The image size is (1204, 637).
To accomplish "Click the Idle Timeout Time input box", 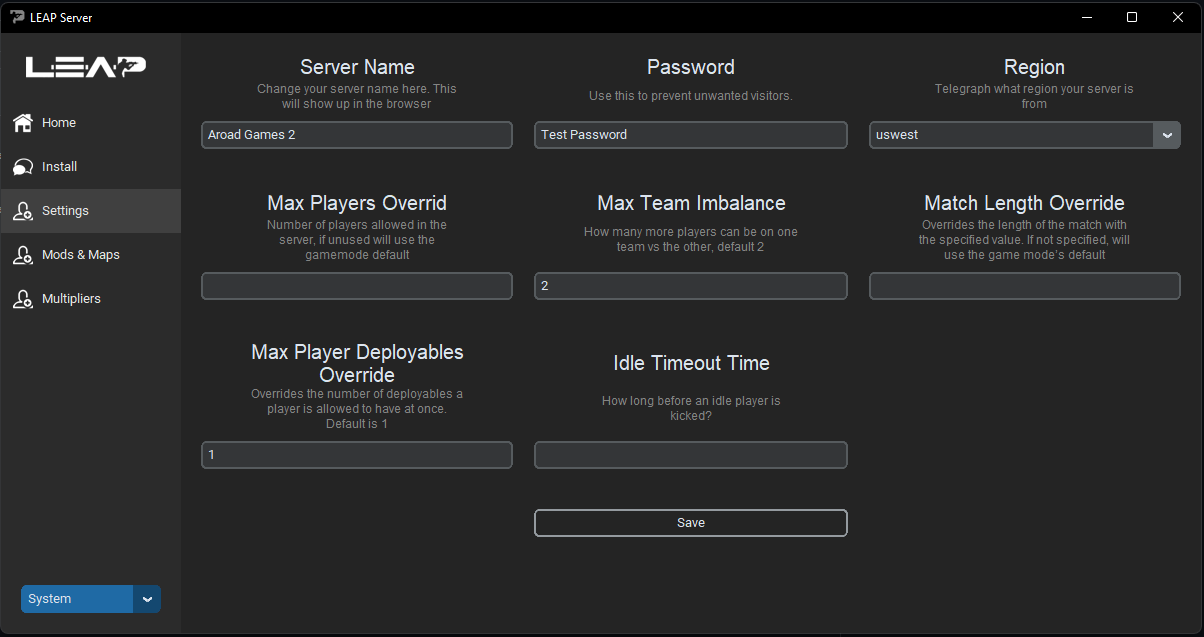I will (690, 454).
